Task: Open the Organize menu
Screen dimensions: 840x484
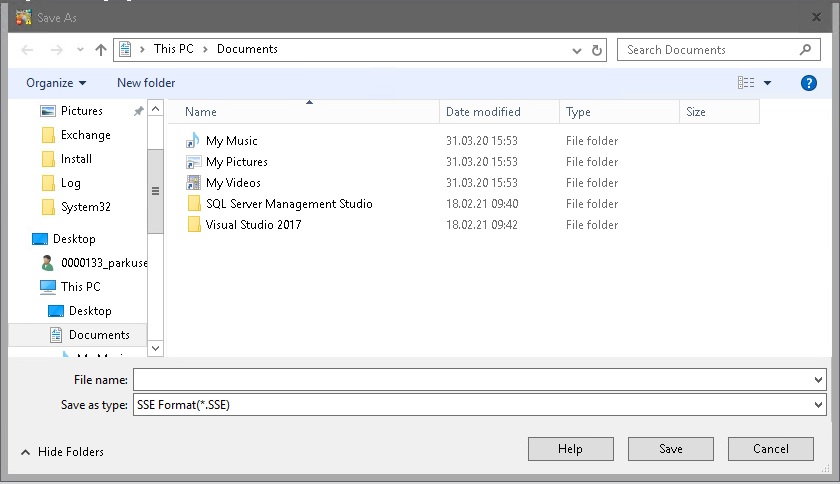Action: 56,83
